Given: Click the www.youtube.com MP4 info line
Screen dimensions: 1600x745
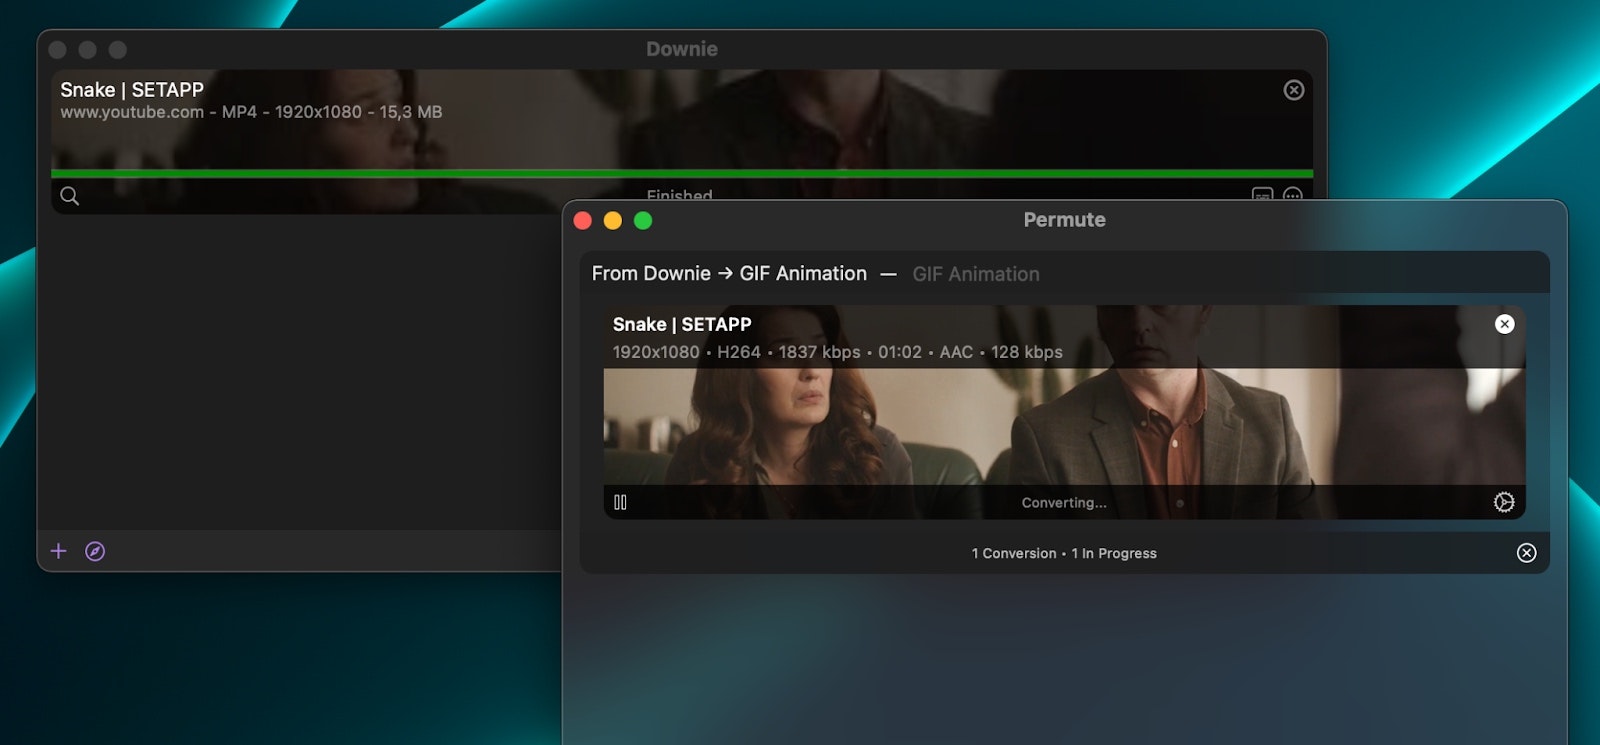Looking at the screenshot, I should (251, 112).
